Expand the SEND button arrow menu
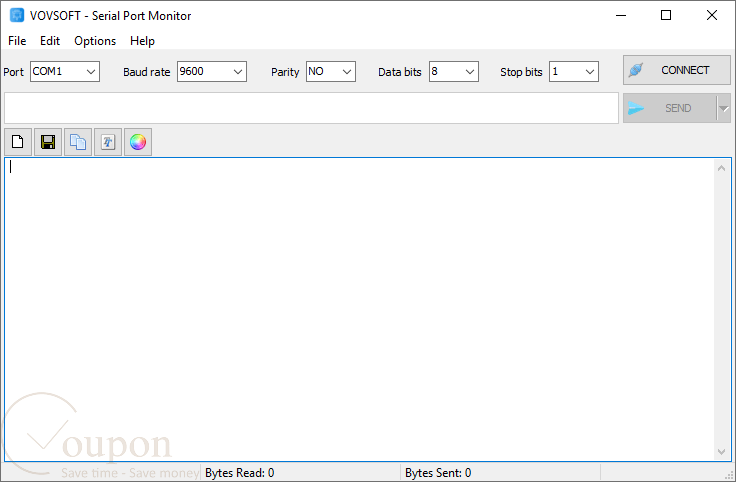736x482 pixels. click(724, 108)
